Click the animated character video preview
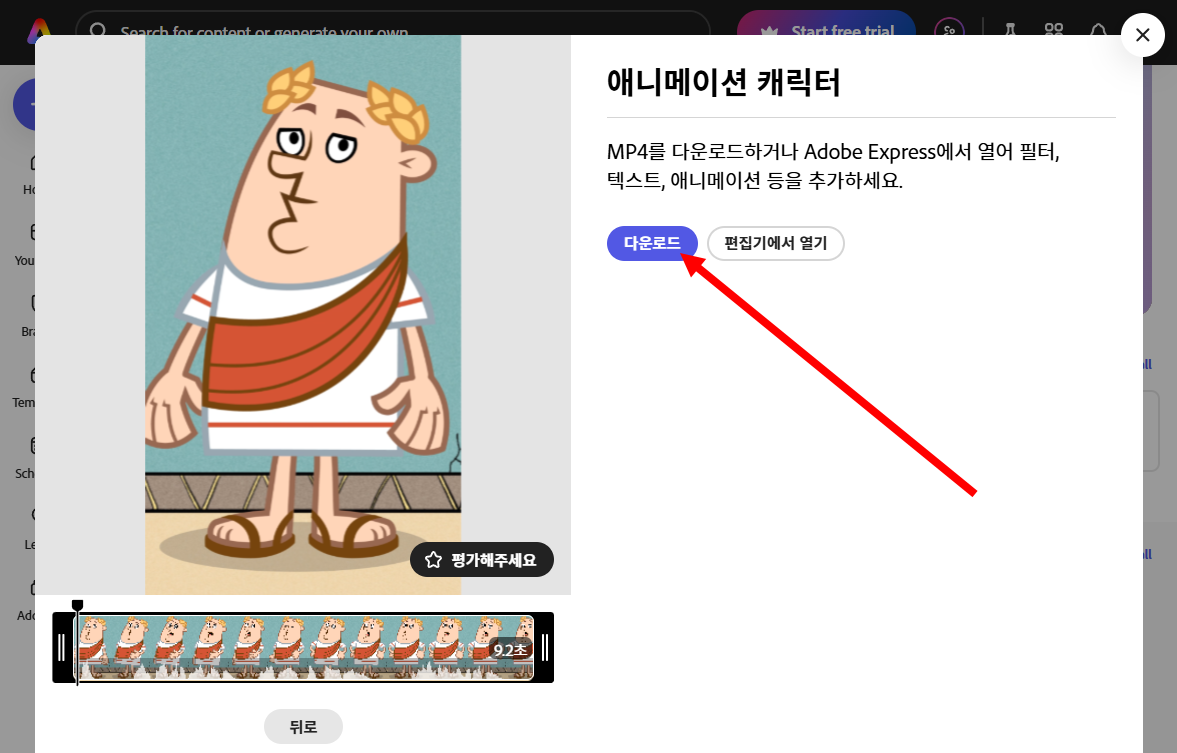The width and height of the screenshot is (1177, 753). [303, 315]
